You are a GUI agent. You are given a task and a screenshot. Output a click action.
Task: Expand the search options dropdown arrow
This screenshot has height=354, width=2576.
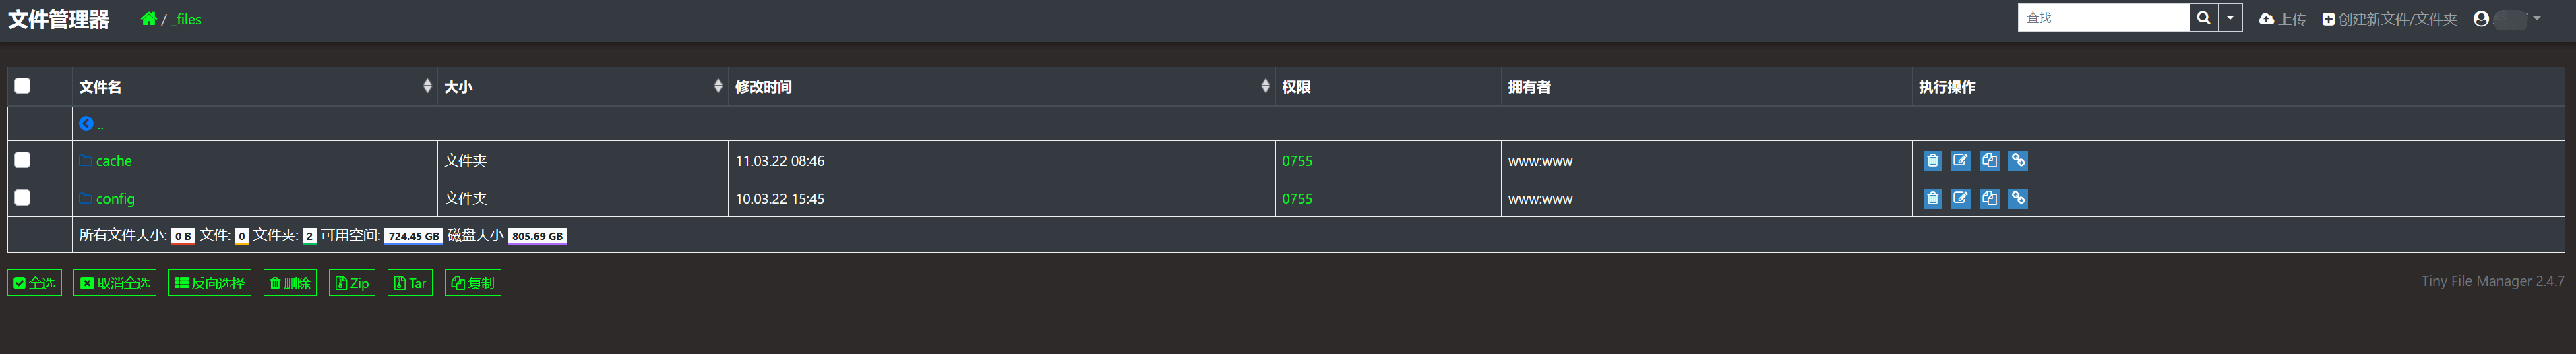tap(2230, 18)
